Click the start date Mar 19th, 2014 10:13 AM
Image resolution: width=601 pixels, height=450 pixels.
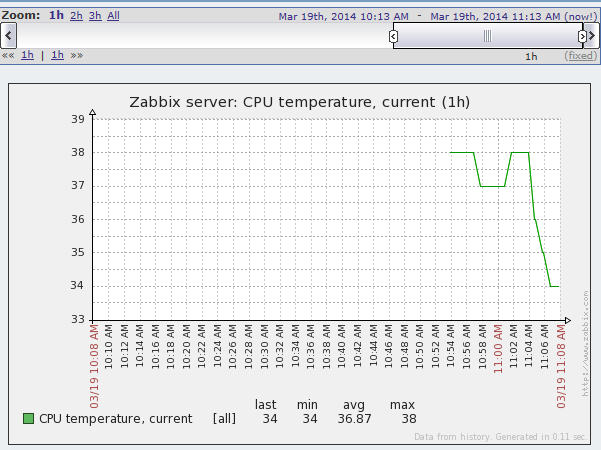pos(343,16)
